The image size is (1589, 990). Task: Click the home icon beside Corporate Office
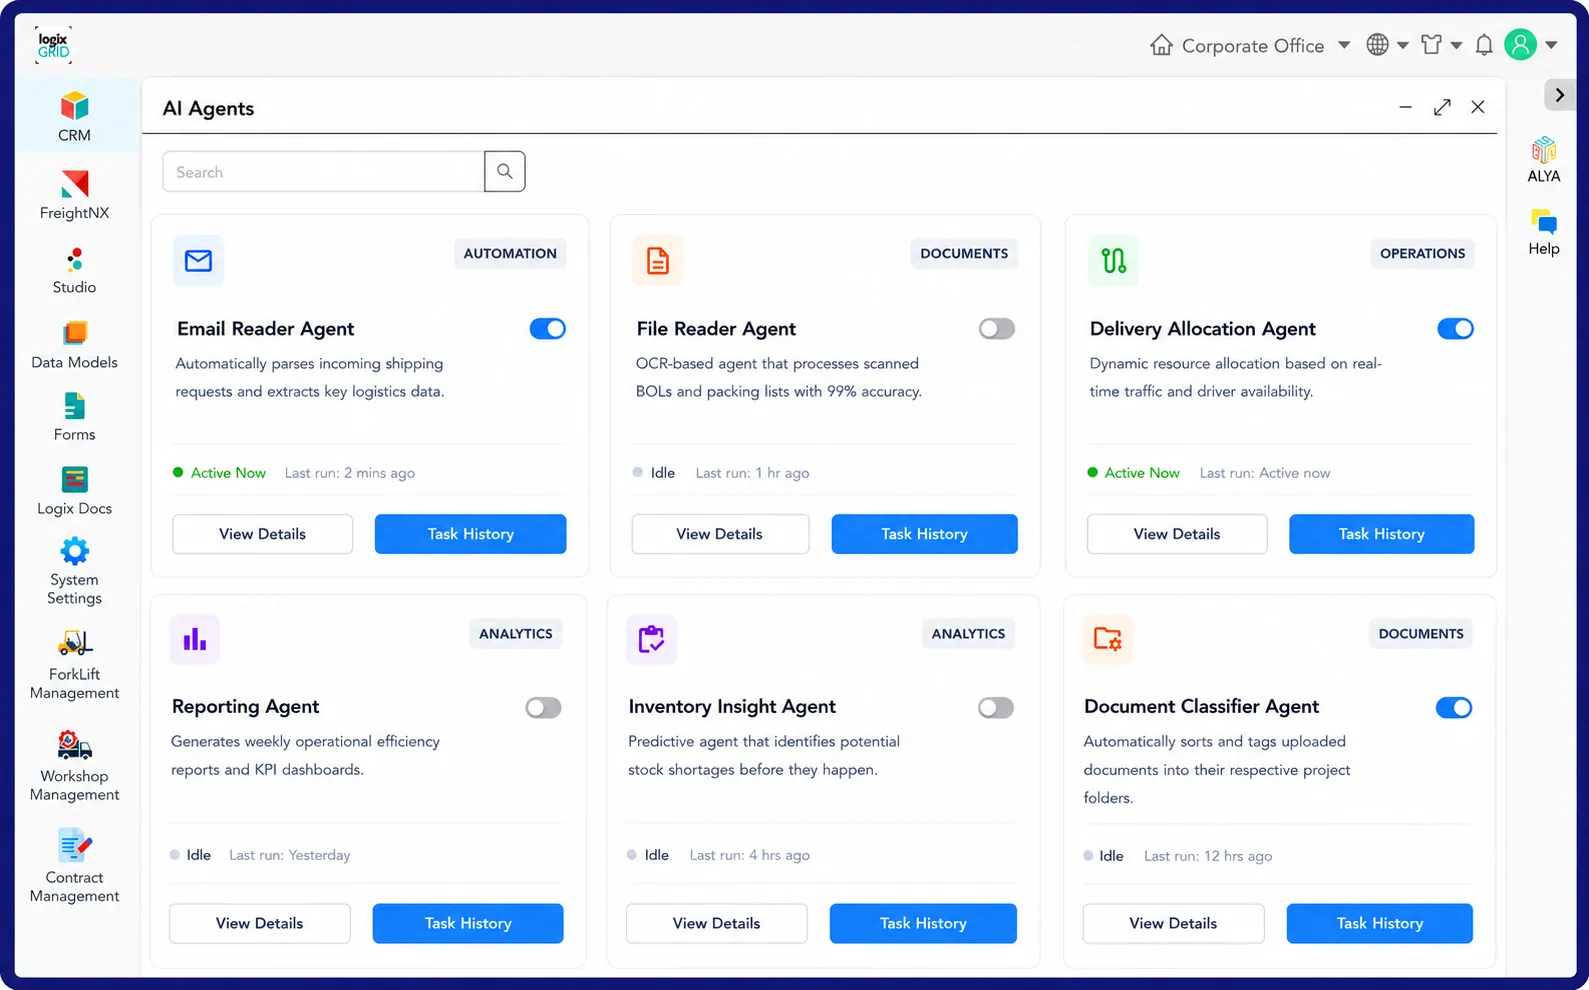(1161, 45)
